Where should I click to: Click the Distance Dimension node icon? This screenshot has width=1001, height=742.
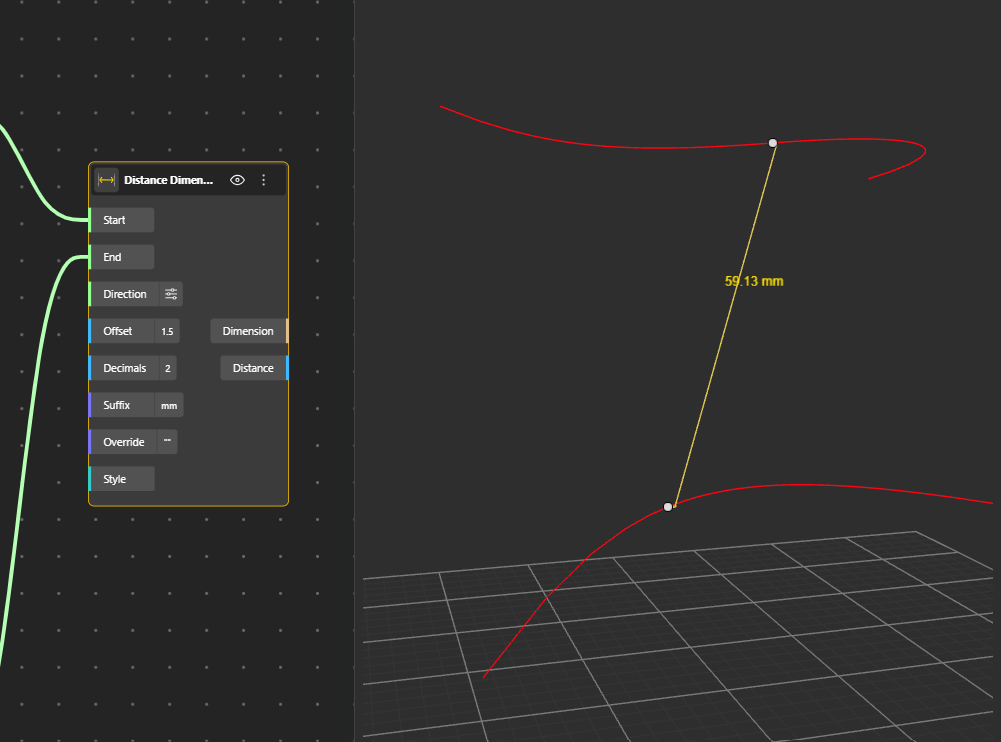106,180
